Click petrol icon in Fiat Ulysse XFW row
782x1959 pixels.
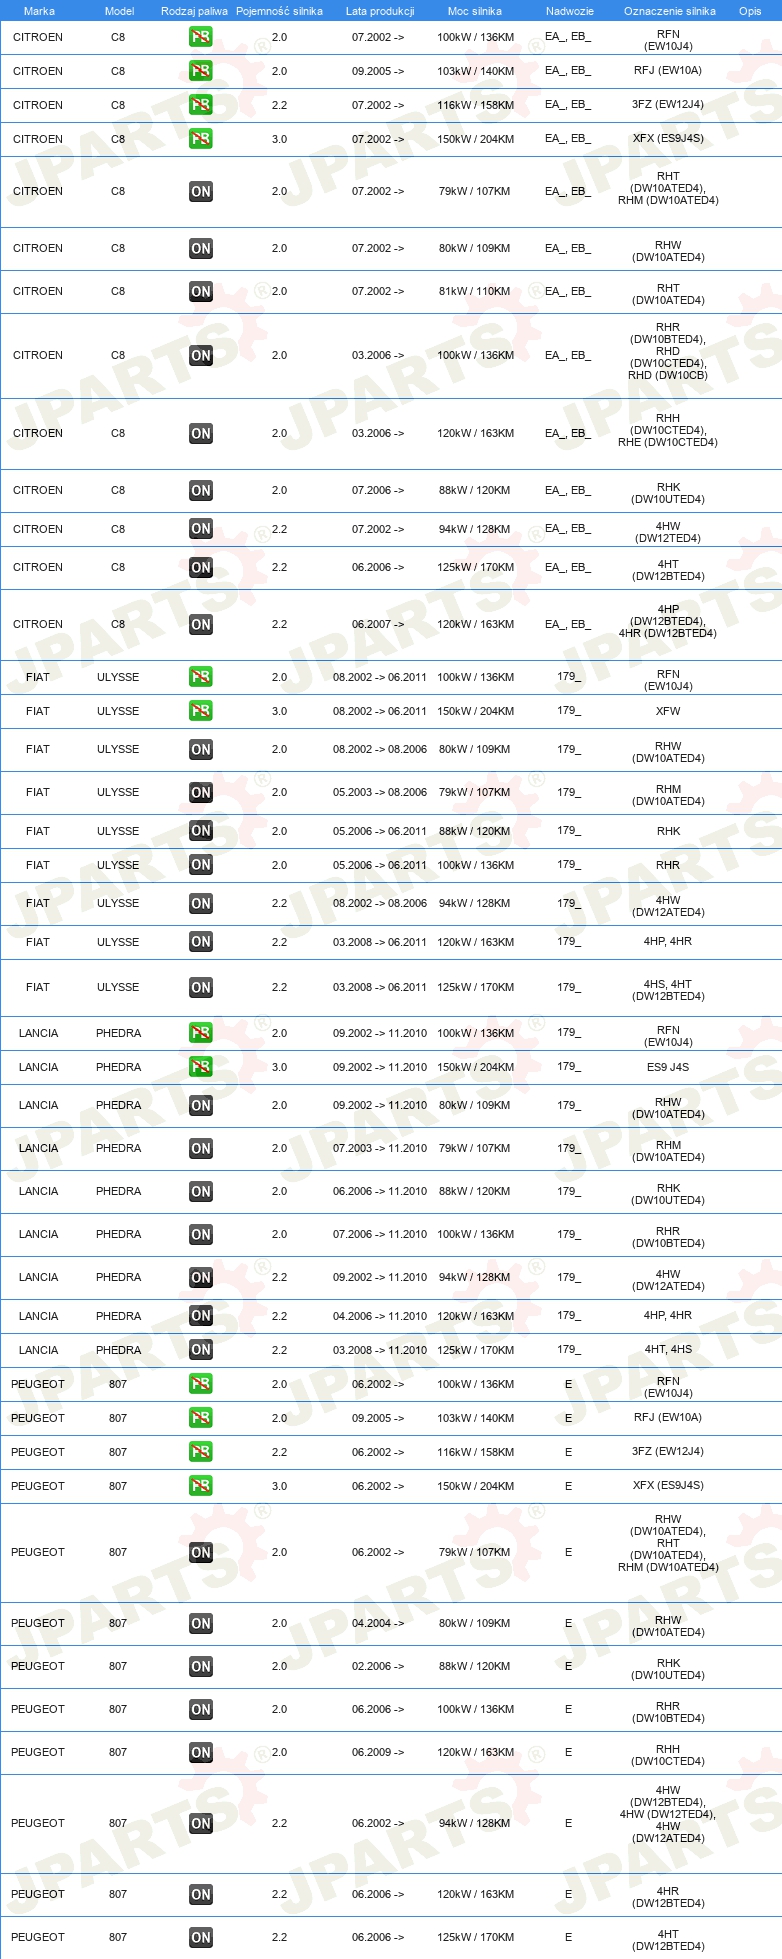point(201,711)
